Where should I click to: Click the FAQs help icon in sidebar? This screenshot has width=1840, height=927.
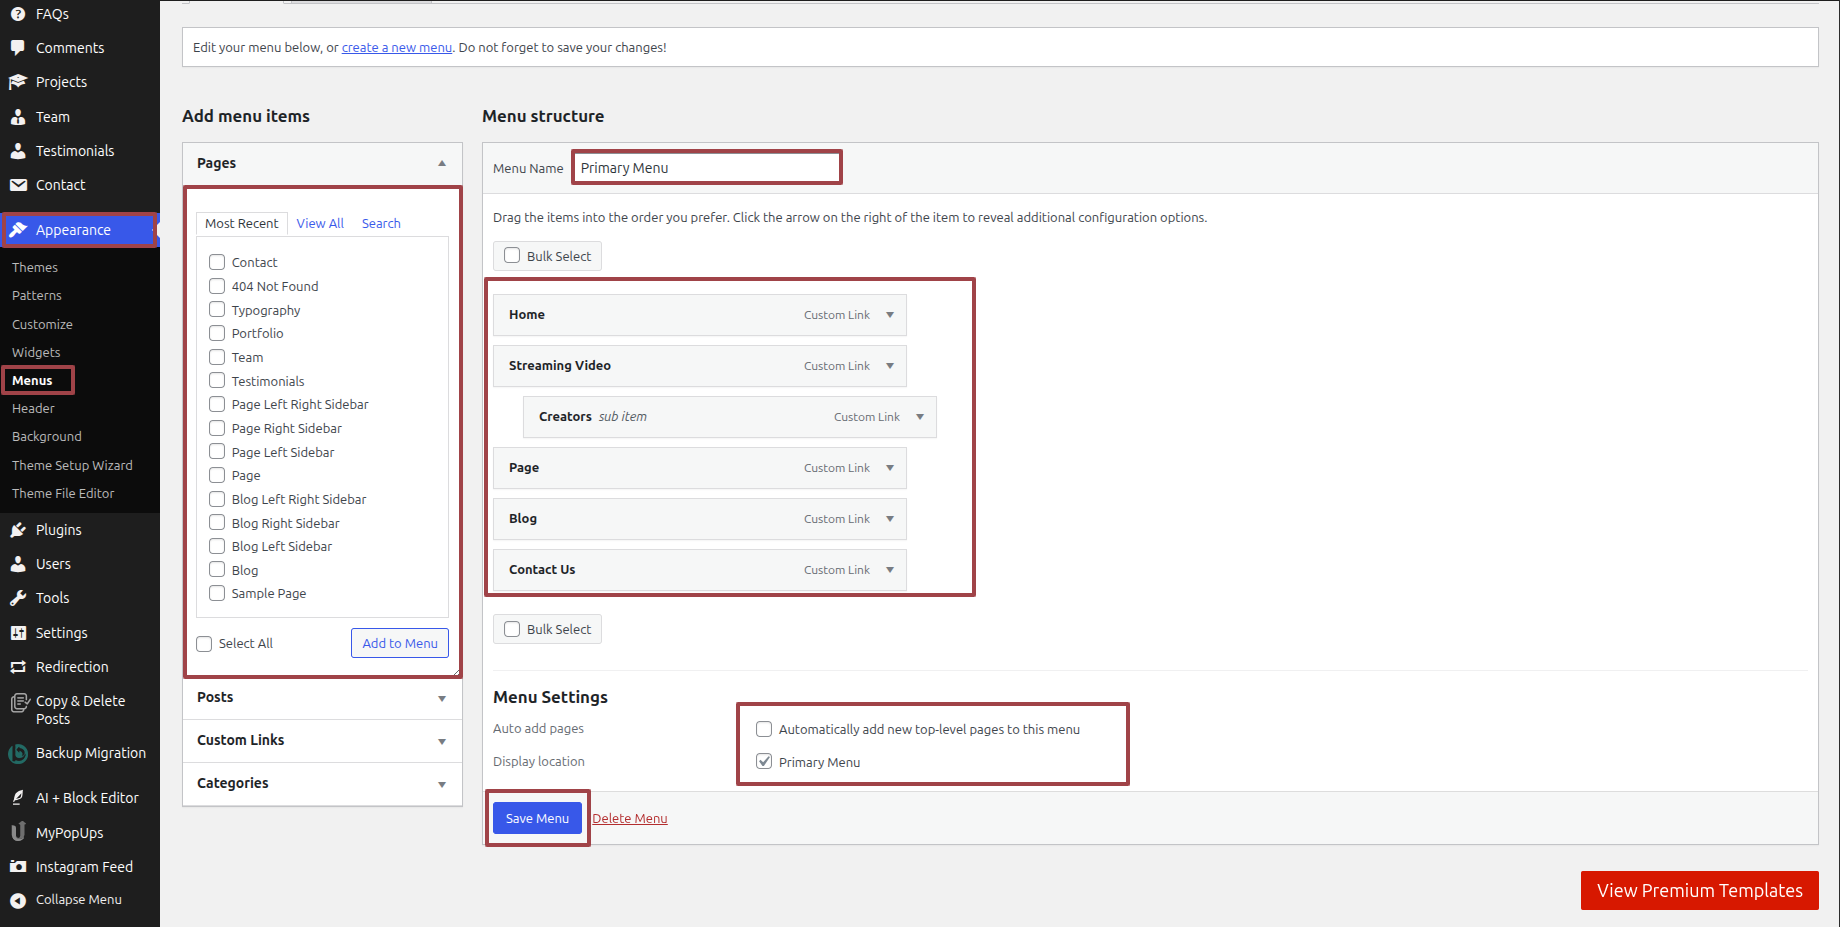tap(18, 14)
